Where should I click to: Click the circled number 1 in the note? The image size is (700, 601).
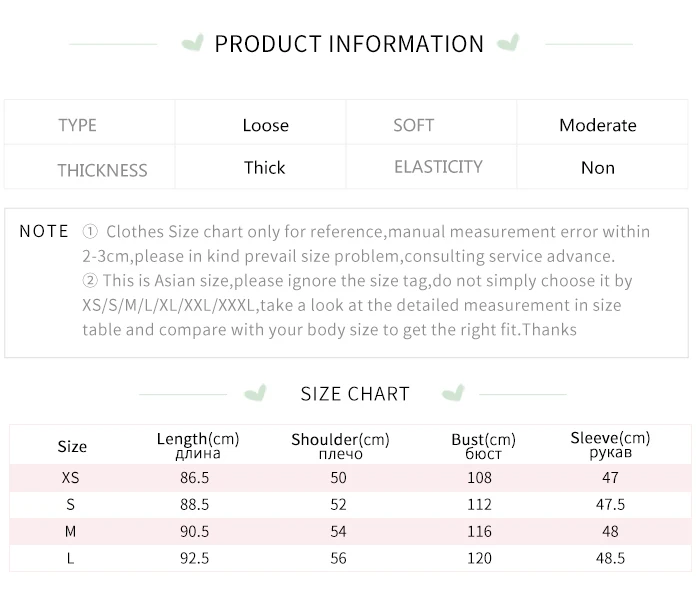click(90, 232)
